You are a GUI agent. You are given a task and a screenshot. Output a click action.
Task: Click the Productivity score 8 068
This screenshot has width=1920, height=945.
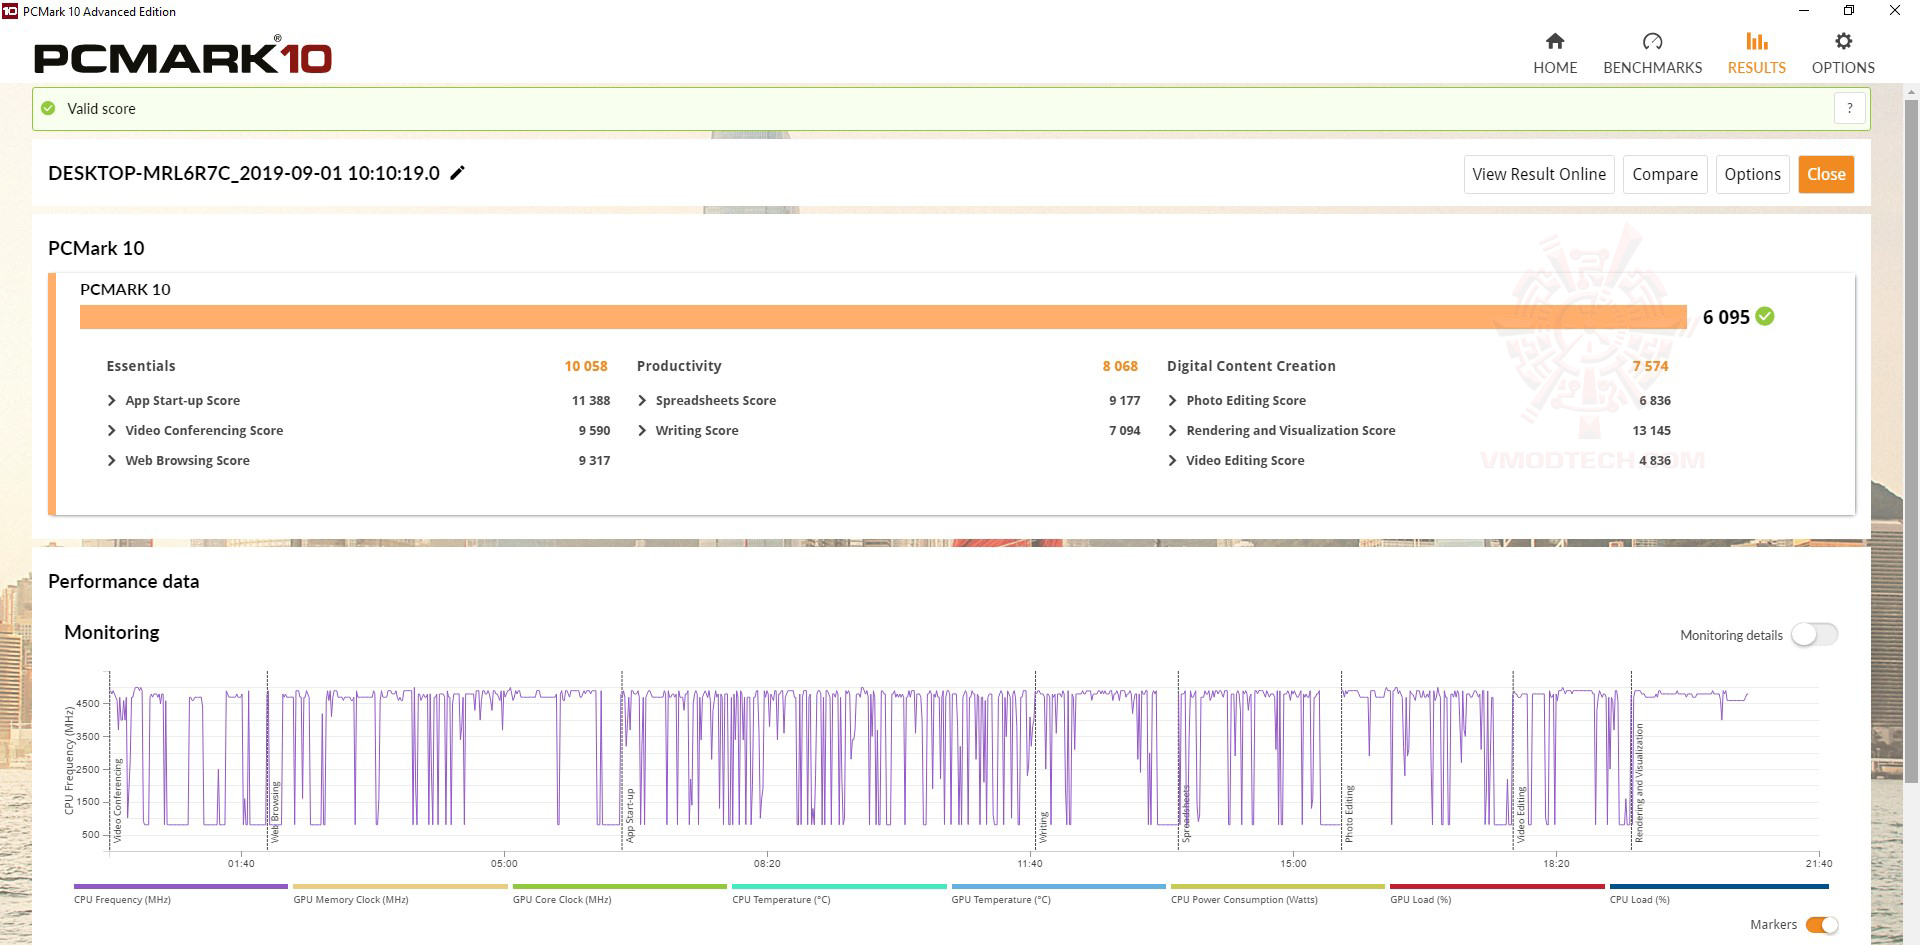1120,366
